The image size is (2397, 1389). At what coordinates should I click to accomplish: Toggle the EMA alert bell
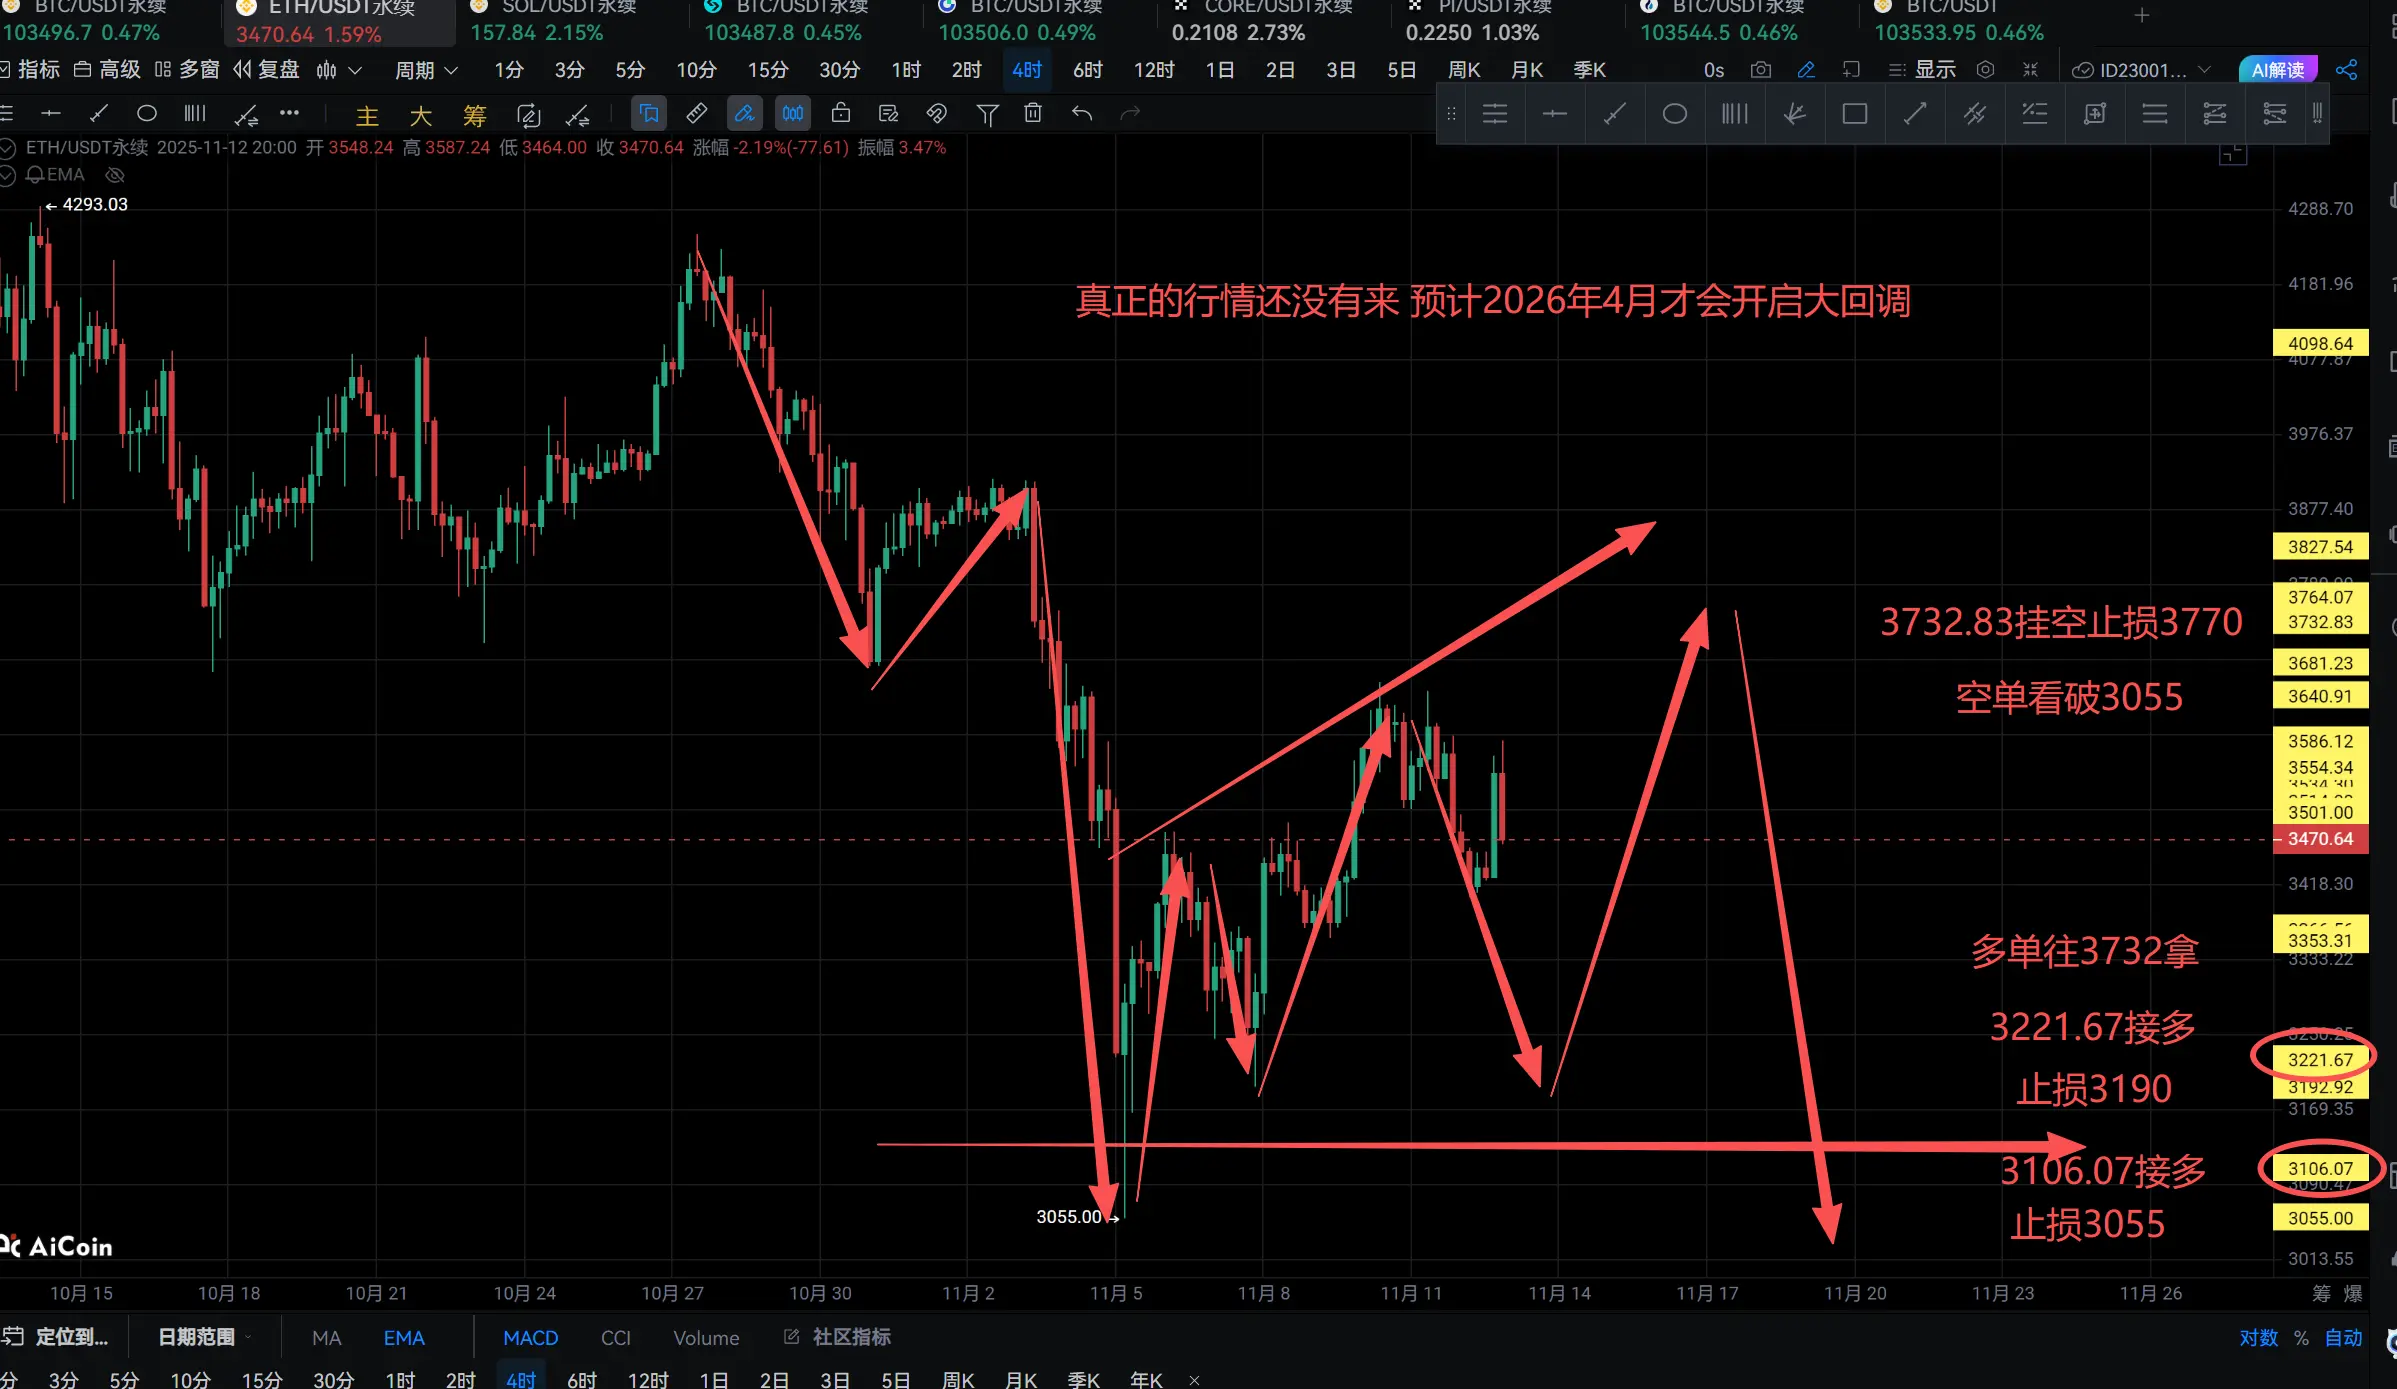[35, 175]
